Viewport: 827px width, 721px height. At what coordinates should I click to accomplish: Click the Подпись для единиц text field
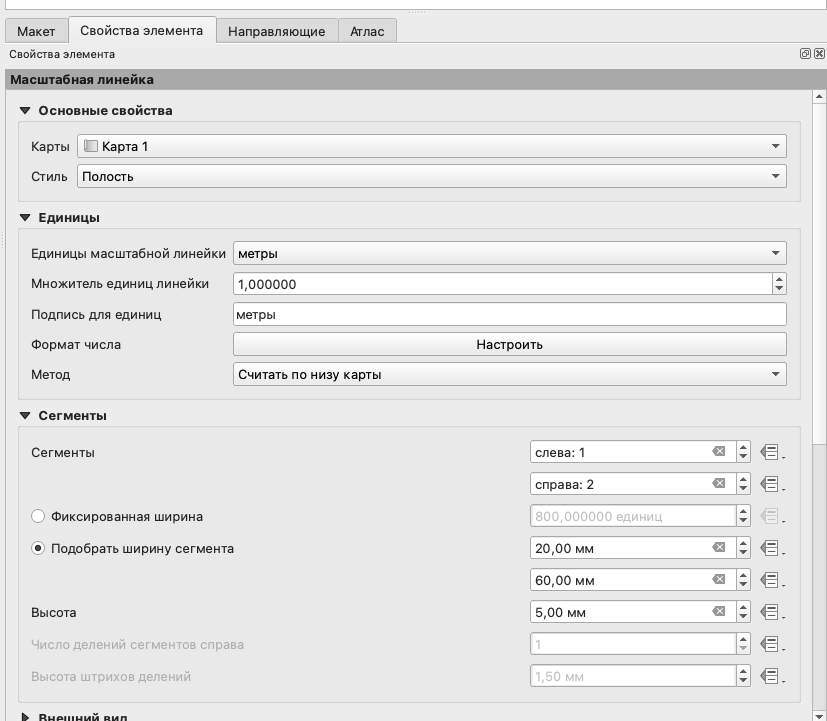coord(509,314)
